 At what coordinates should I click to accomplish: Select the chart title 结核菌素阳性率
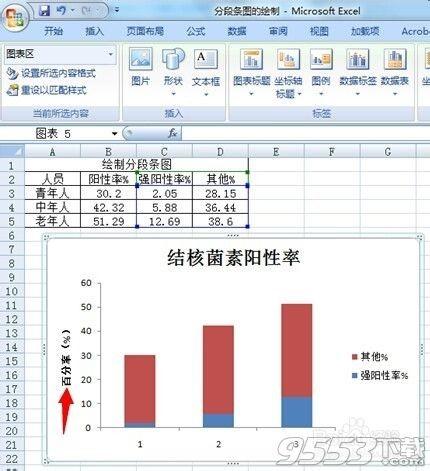[233, 258]
